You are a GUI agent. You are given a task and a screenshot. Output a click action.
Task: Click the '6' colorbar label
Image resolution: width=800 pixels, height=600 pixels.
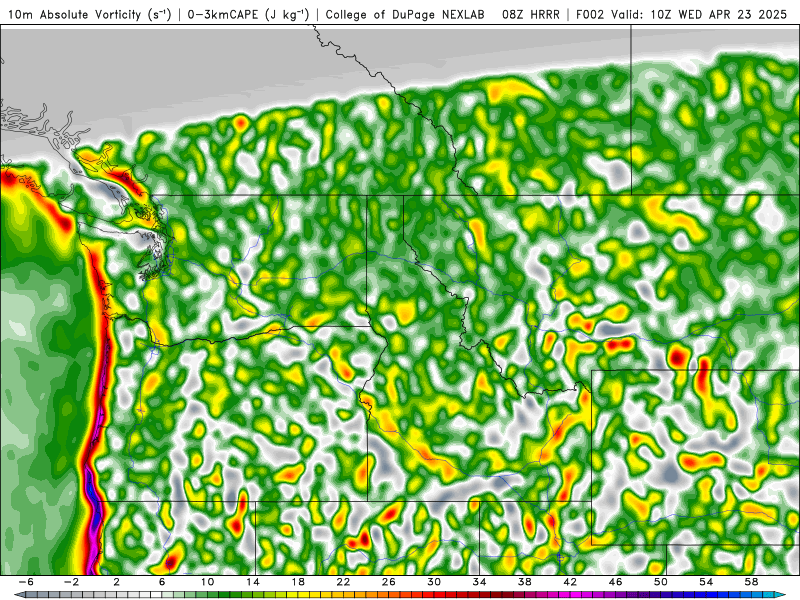click(162, 582)
